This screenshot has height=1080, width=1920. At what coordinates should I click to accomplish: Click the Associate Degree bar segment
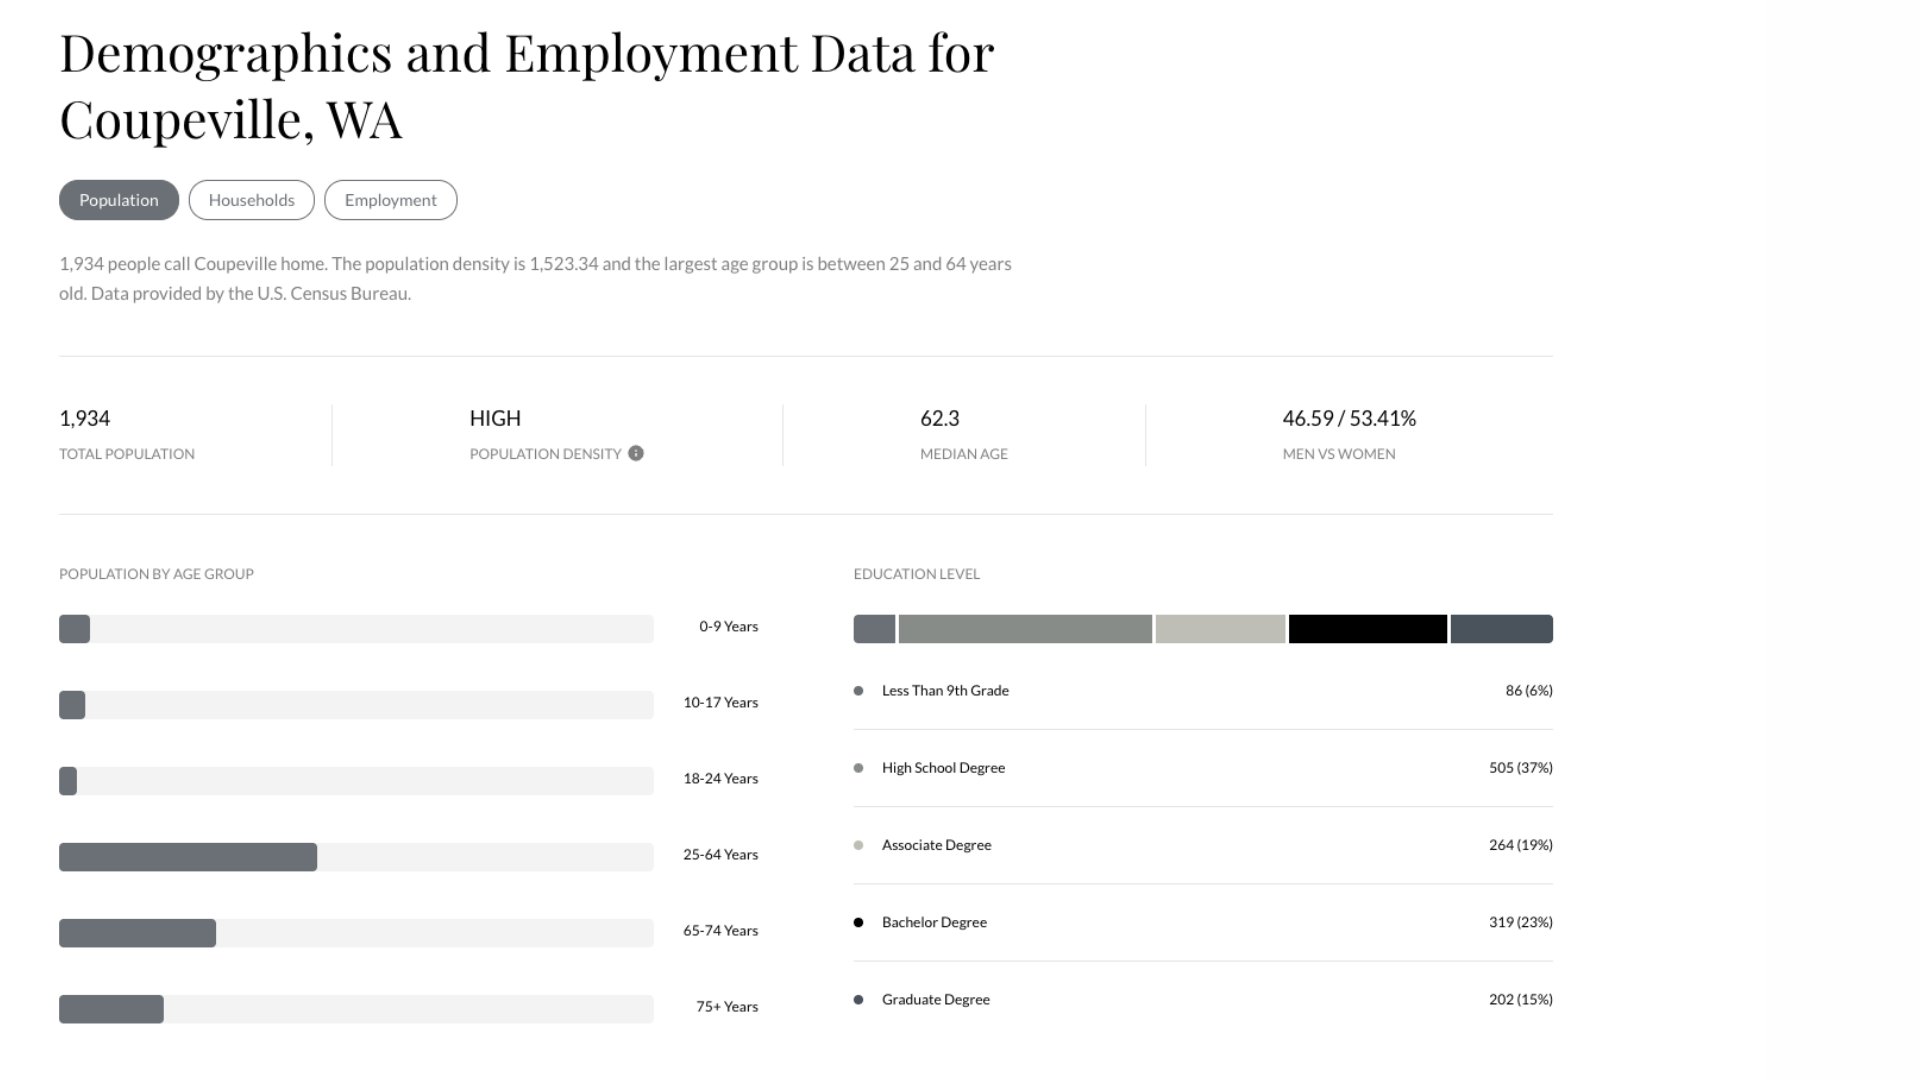pyautogui.click(x=1220, y=629)
